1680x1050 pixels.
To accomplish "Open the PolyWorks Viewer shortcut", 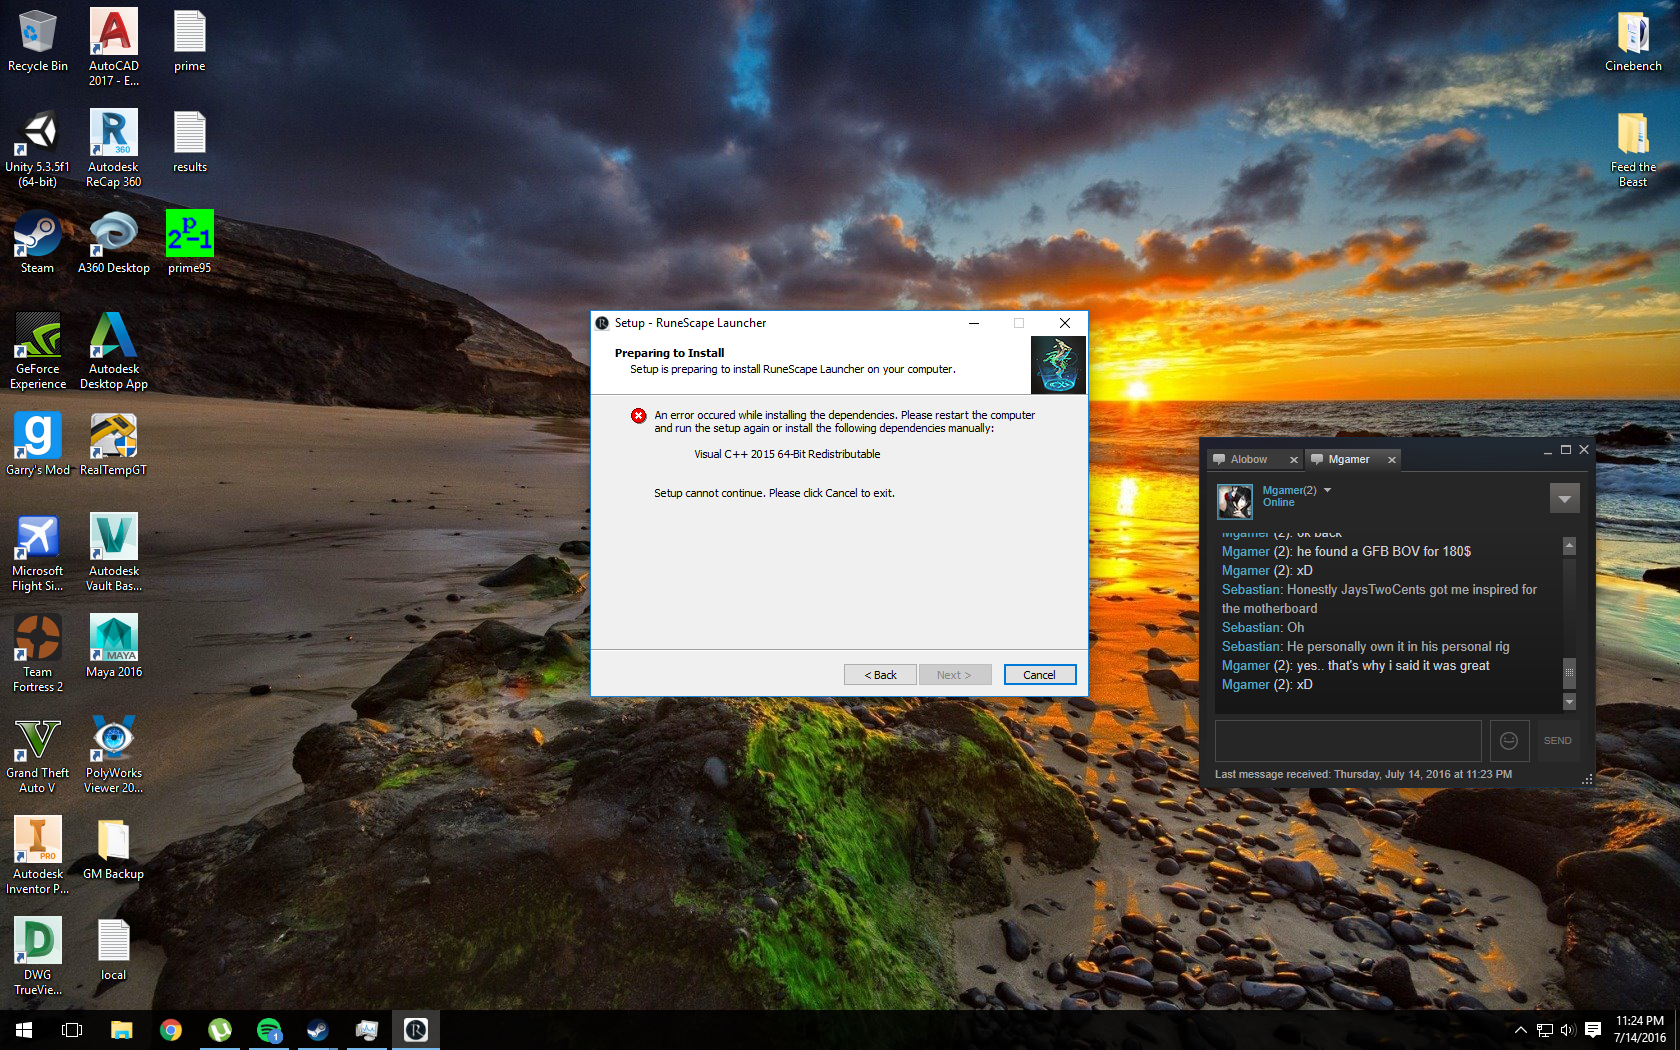I will coord(114,755).
